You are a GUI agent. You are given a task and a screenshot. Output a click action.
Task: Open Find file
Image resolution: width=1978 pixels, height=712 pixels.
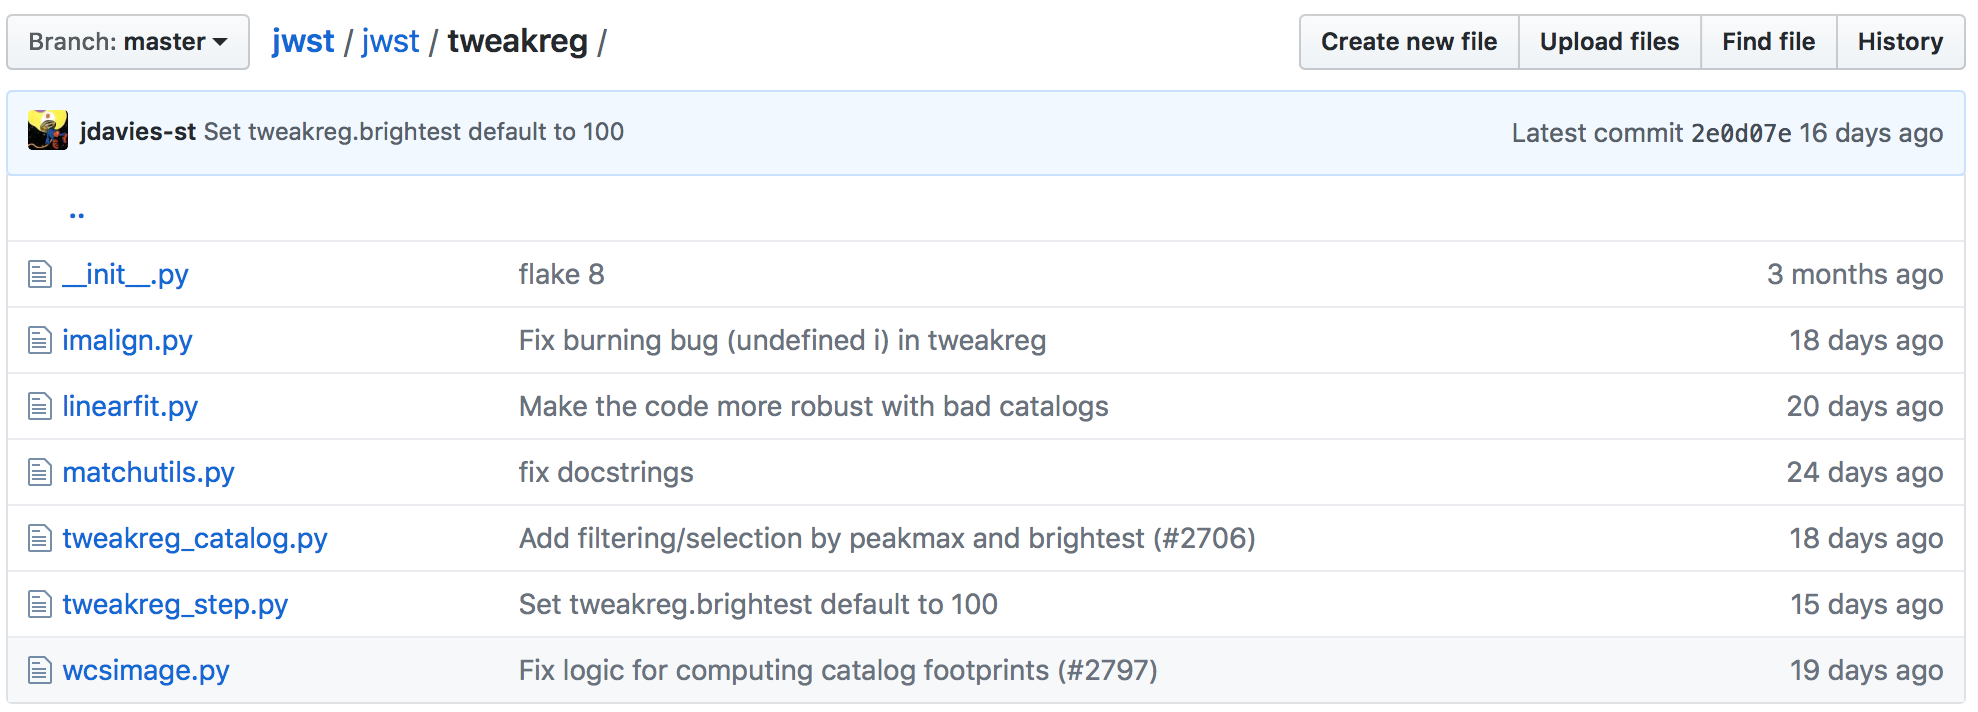point(1768,42)
